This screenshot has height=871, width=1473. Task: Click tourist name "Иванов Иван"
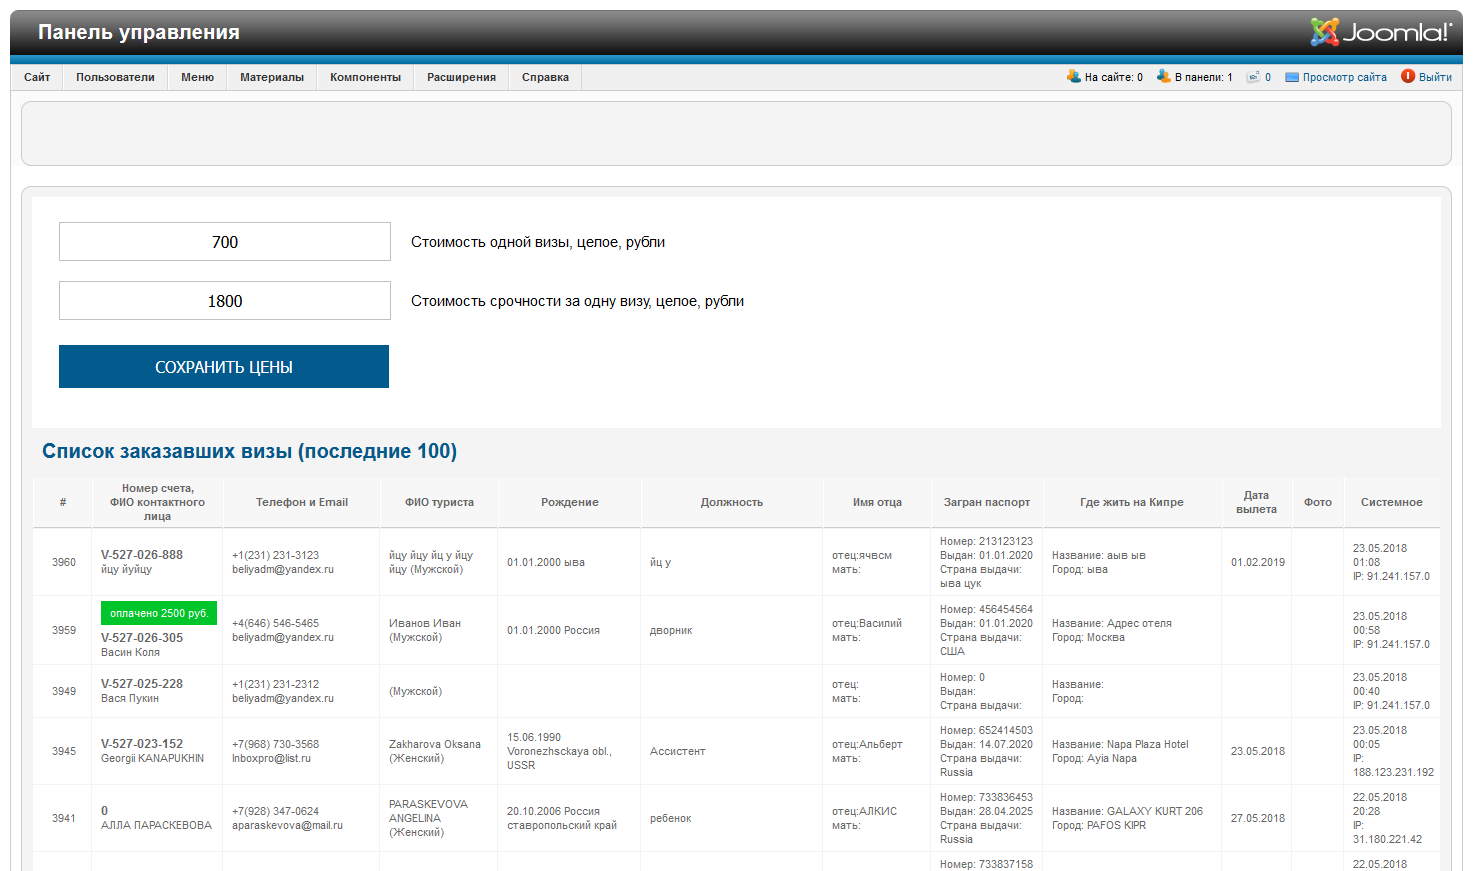425,623
